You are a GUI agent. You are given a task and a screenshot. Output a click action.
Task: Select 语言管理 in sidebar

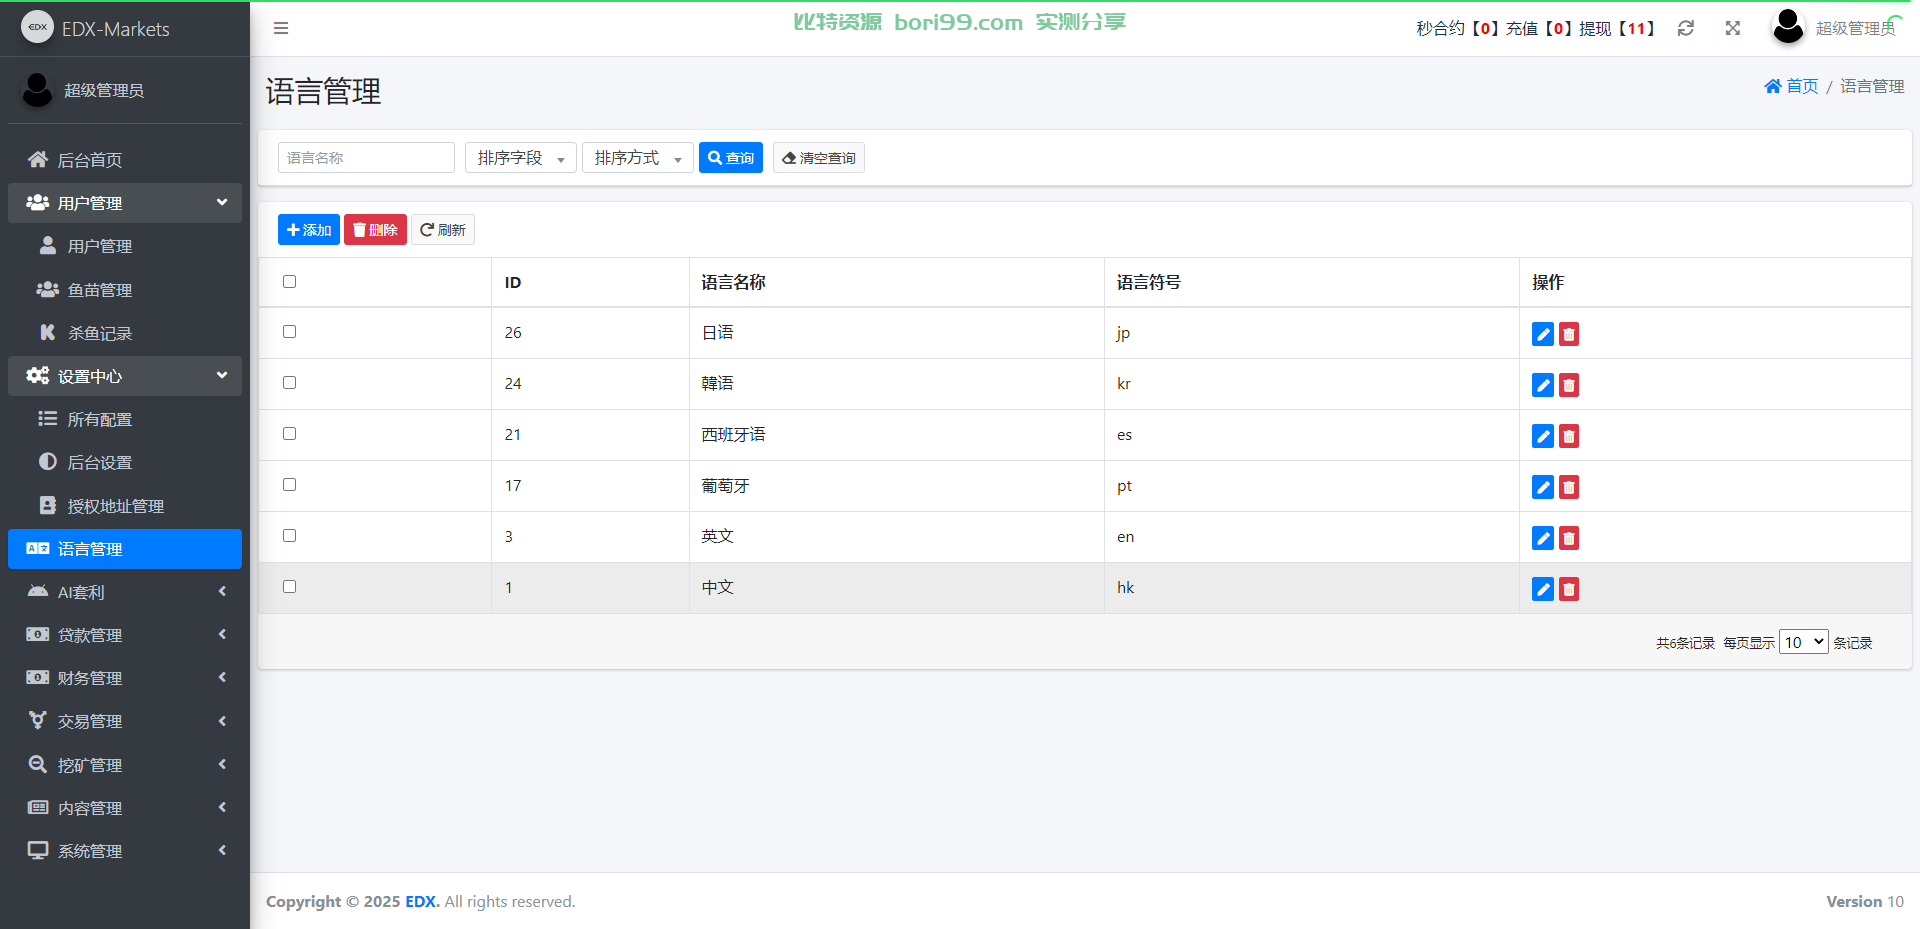pos(125,549)
